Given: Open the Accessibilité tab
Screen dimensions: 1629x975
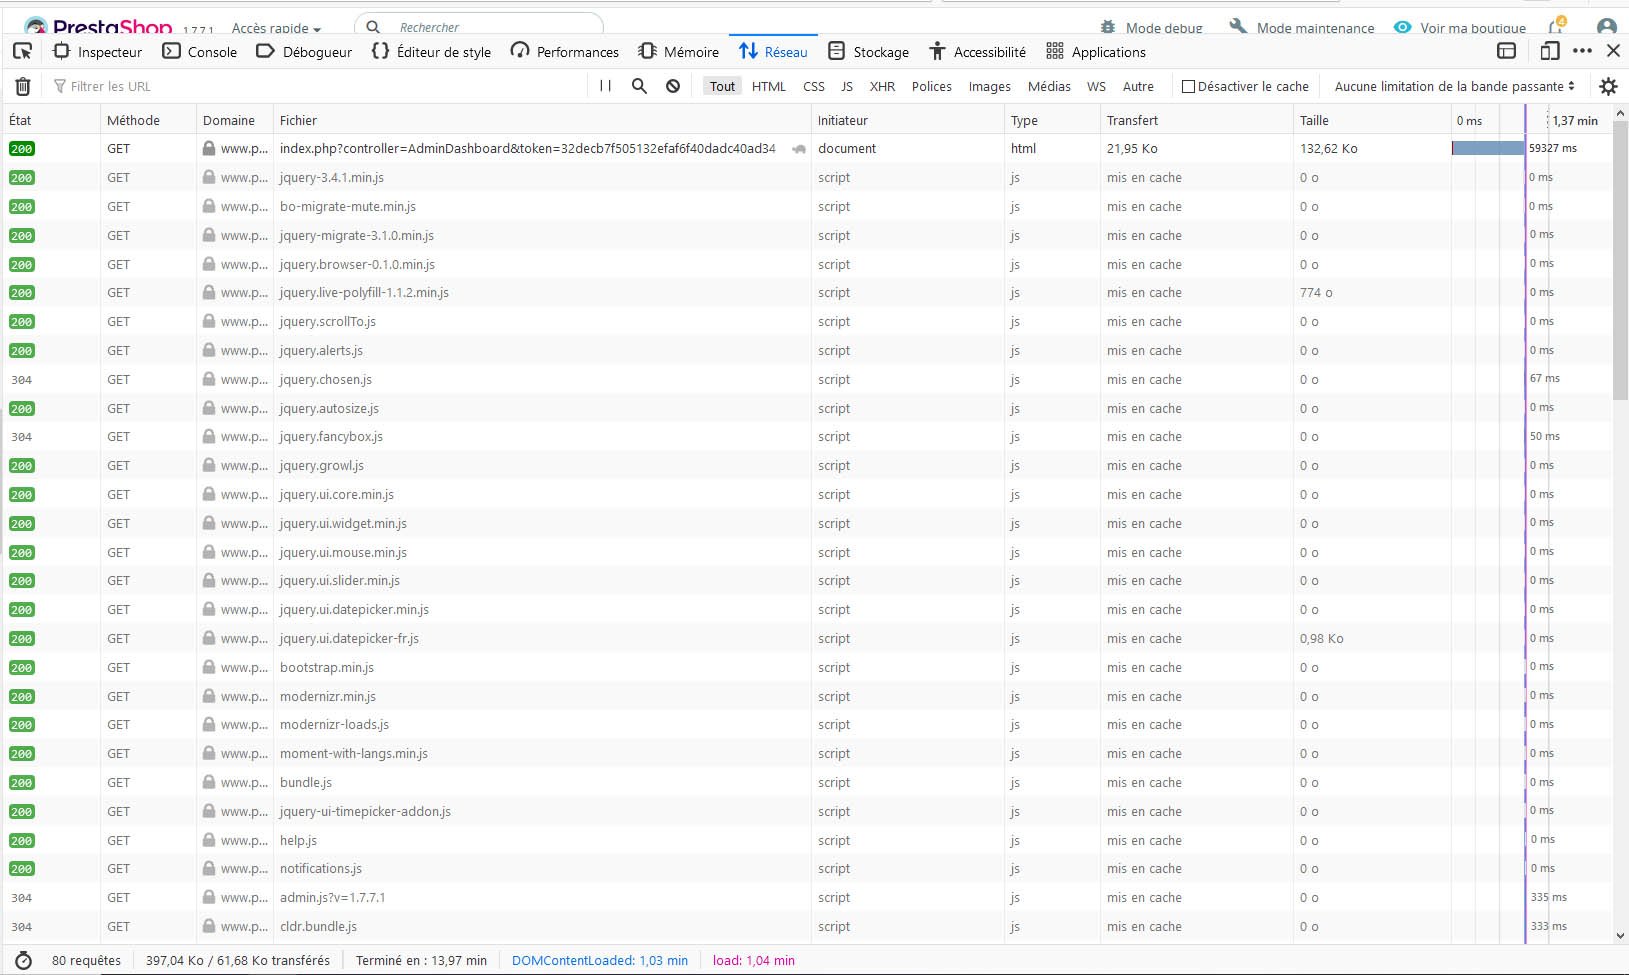Looking at the screenshot, I should pyautogui.click(x=977, y=52).
